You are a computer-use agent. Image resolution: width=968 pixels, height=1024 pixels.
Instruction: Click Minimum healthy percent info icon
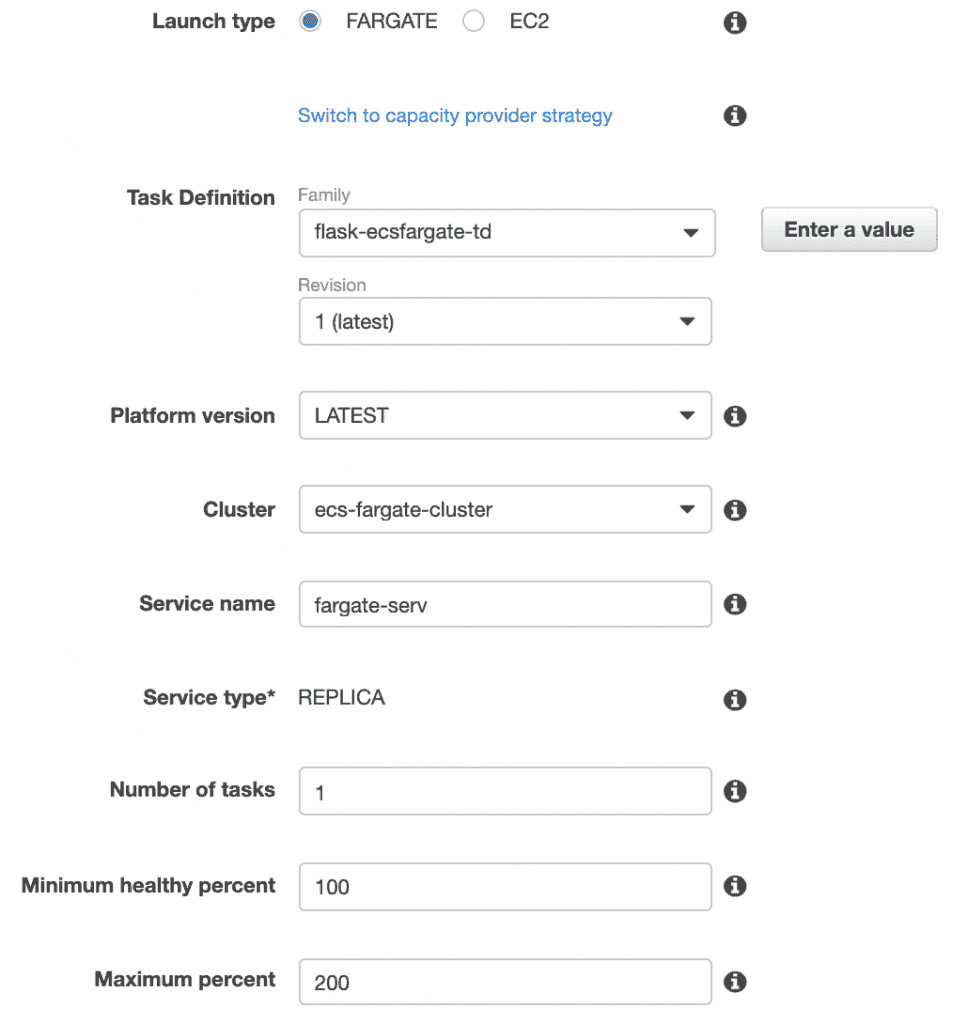pyautogui.click(x=735, y=886)
